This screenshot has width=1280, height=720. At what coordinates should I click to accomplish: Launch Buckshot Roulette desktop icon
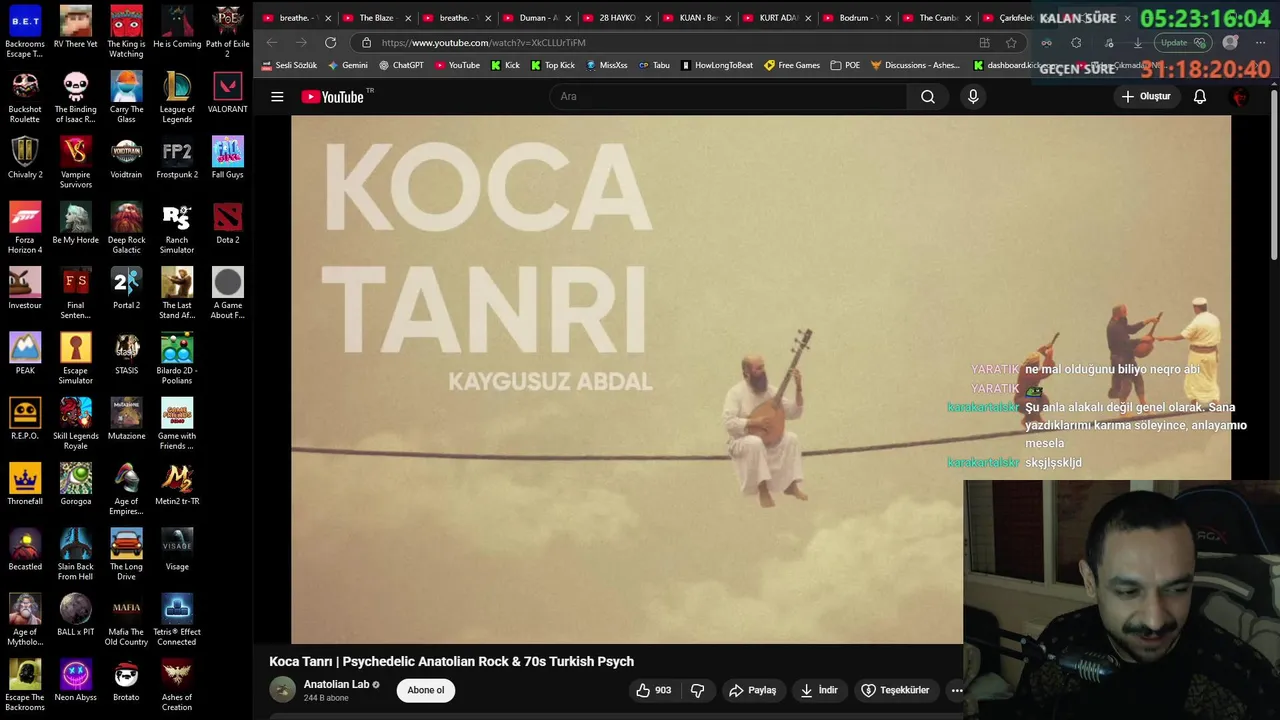click(x=25, y=97)
